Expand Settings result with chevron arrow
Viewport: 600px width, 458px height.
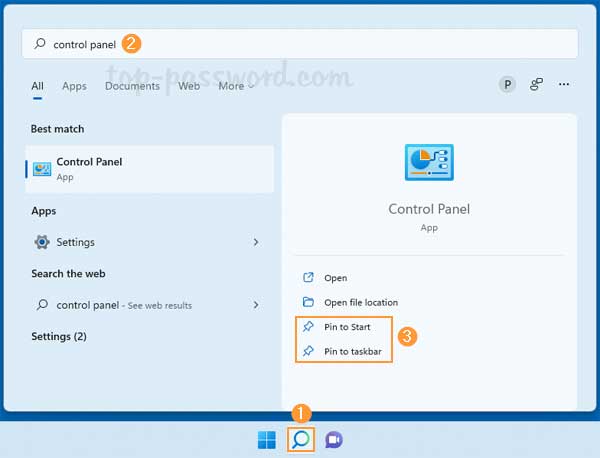pyautogui.click(x=256, y=242)
